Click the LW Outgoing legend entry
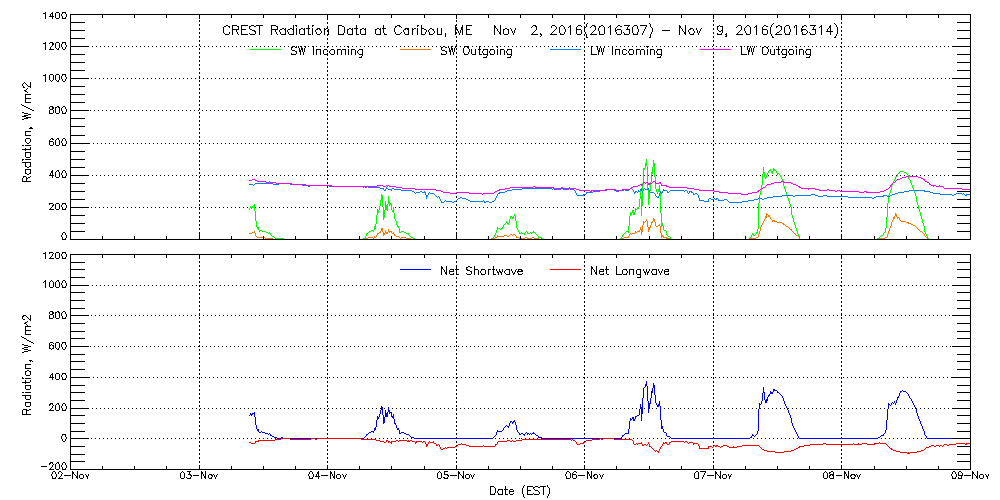1000x500 pixels. point(775,51)
